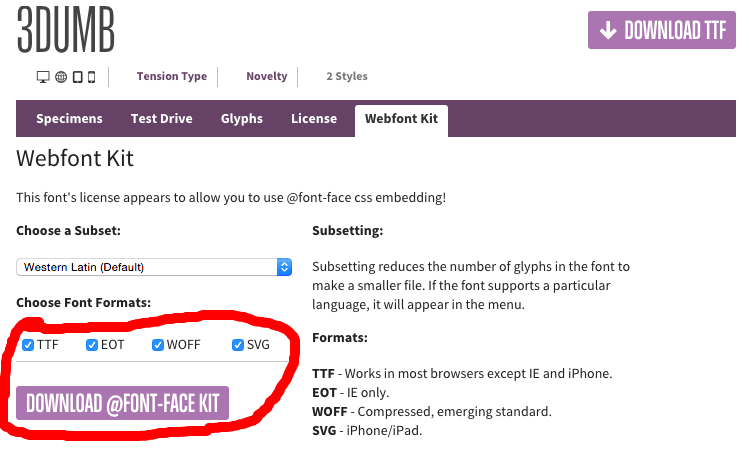749x464 pixels.
Task: Open the Western Latin subset dropdown
Action: pyautogui.click(x=154, y=267)
